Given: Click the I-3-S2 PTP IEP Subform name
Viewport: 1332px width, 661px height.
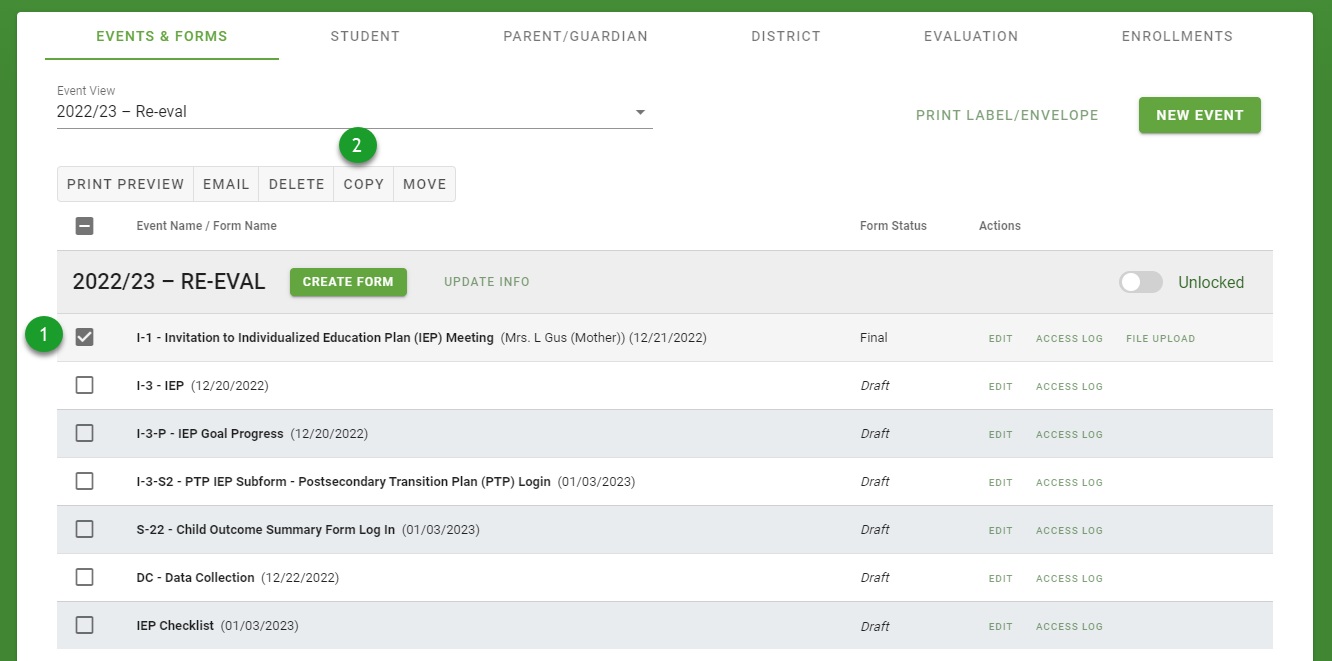Looking at the screenshot, I should pyautogui.click(x=343, y=482).
